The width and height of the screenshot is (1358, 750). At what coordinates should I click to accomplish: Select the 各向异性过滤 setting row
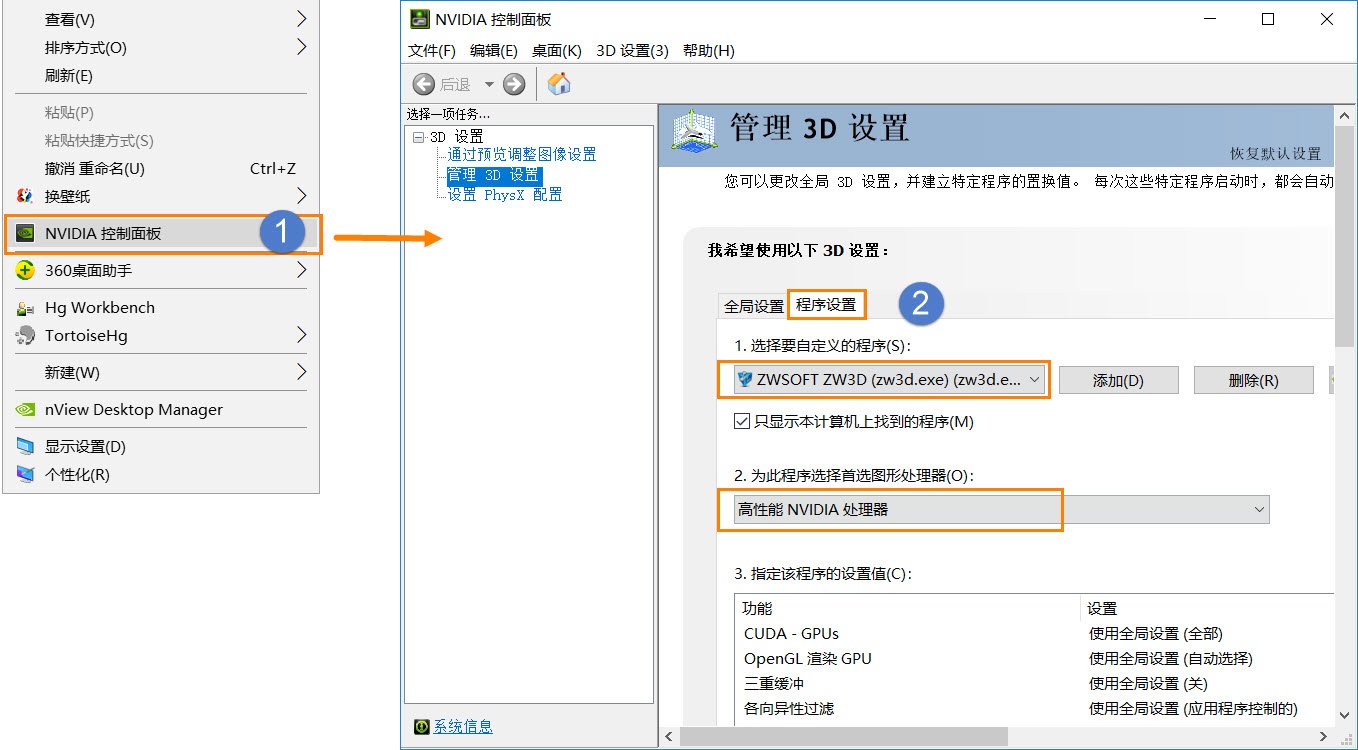1034,709
